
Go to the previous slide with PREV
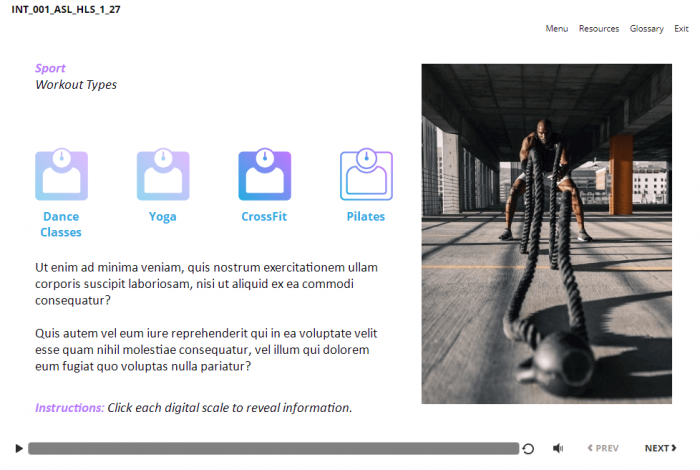(x=603, y=449)
